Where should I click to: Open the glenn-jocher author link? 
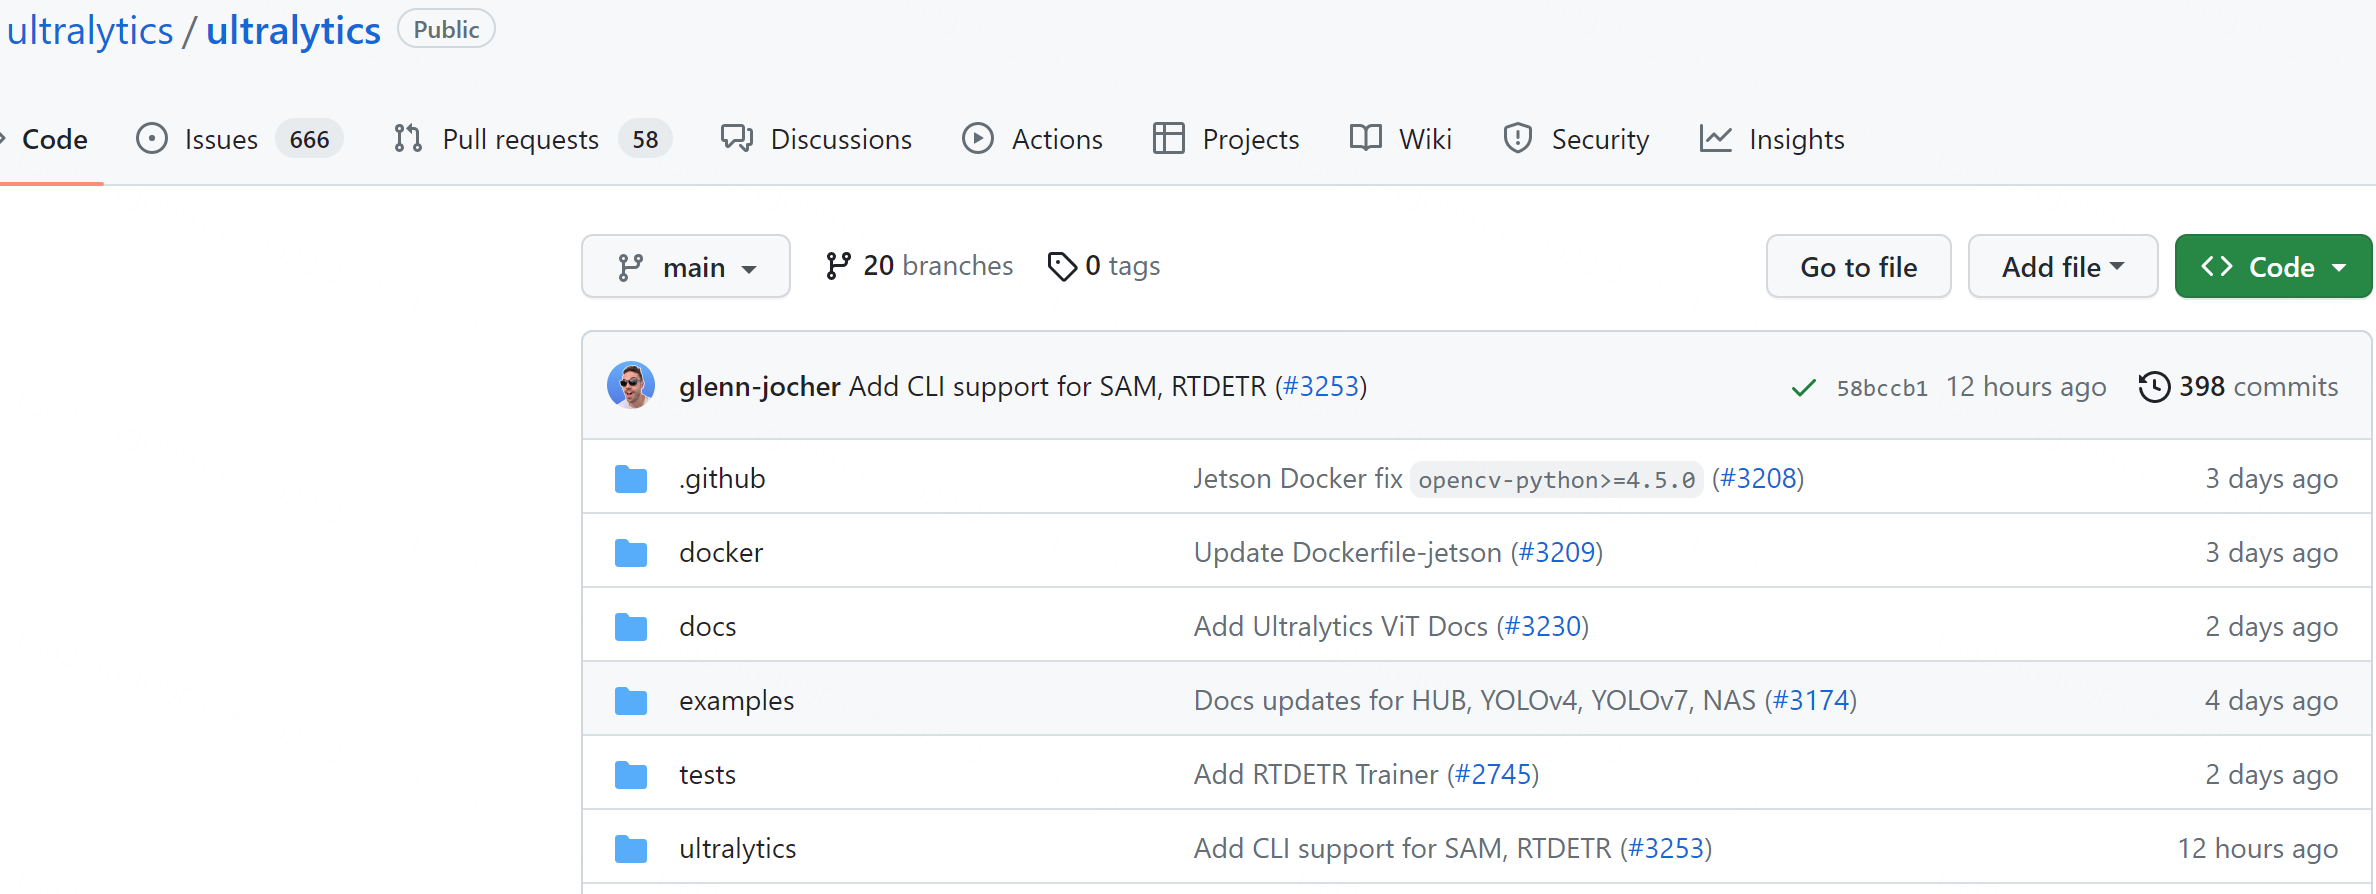tap(759, 386)
